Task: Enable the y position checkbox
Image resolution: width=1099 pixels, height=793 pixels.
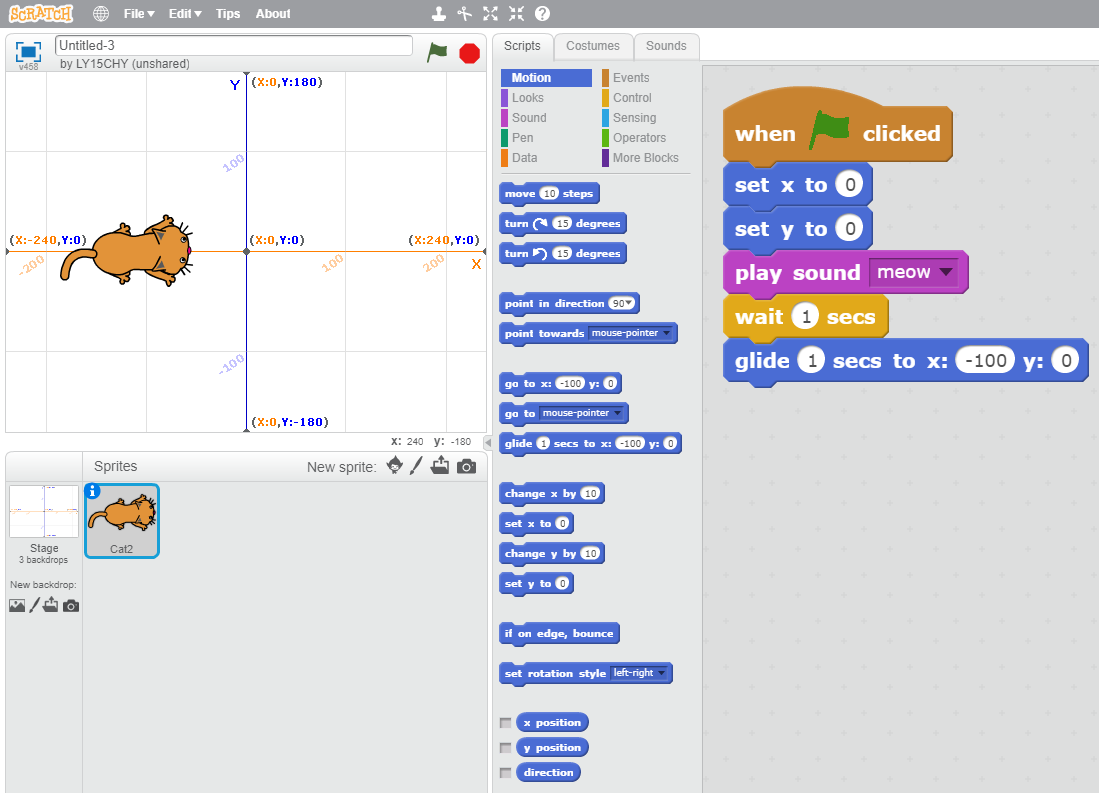Action: coord(506,748)
